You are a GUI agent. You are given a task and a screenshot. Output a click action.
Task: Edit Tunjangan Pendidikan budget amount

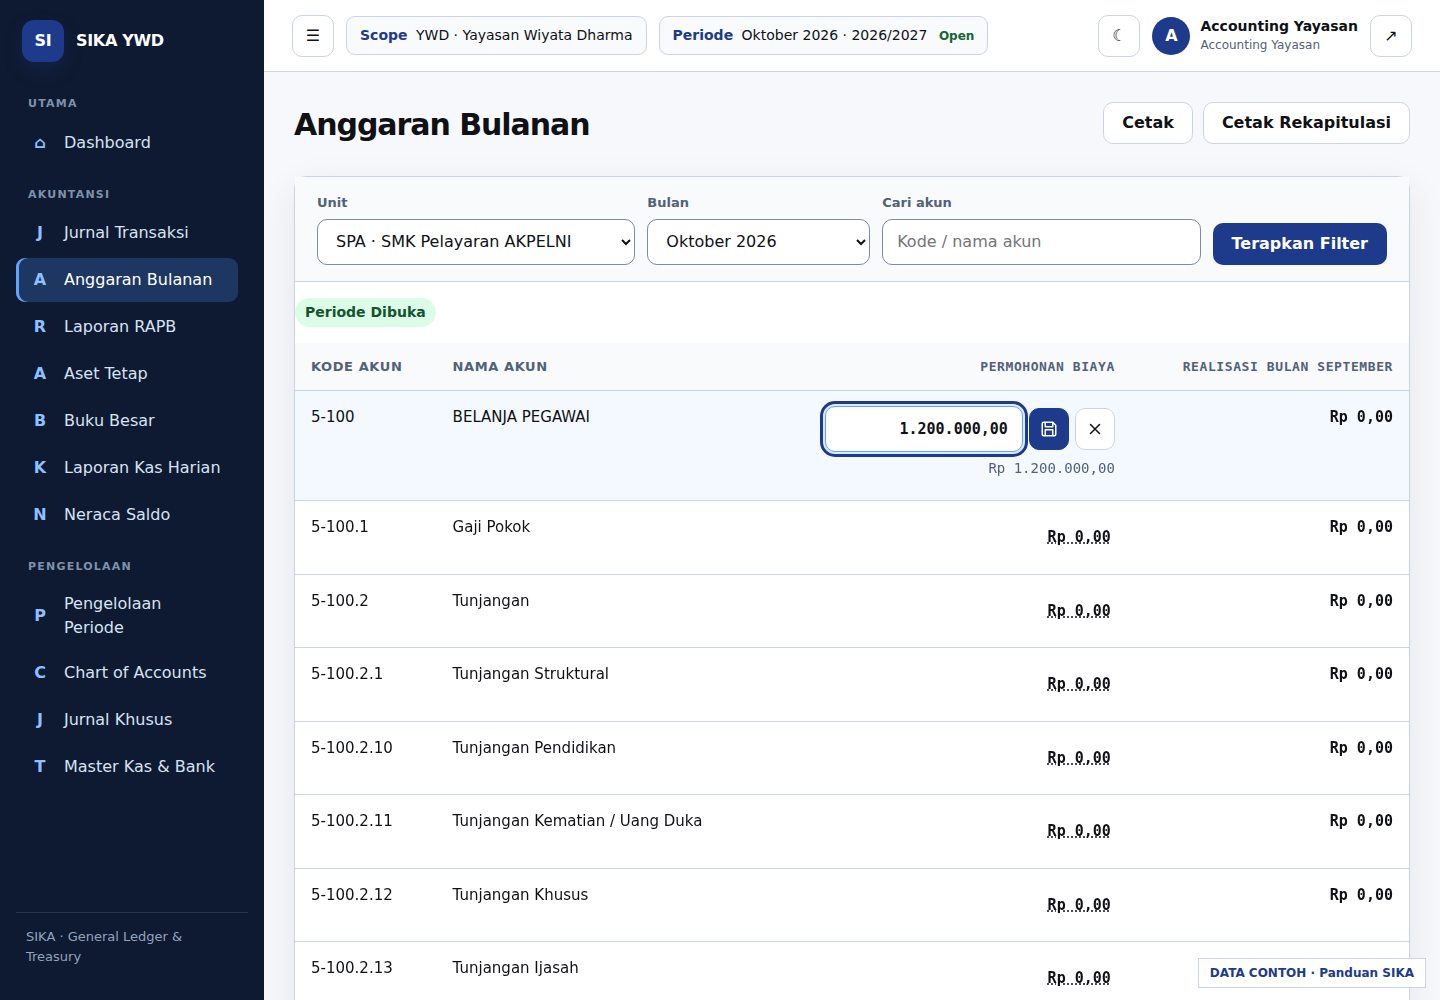pos(1078,758)
